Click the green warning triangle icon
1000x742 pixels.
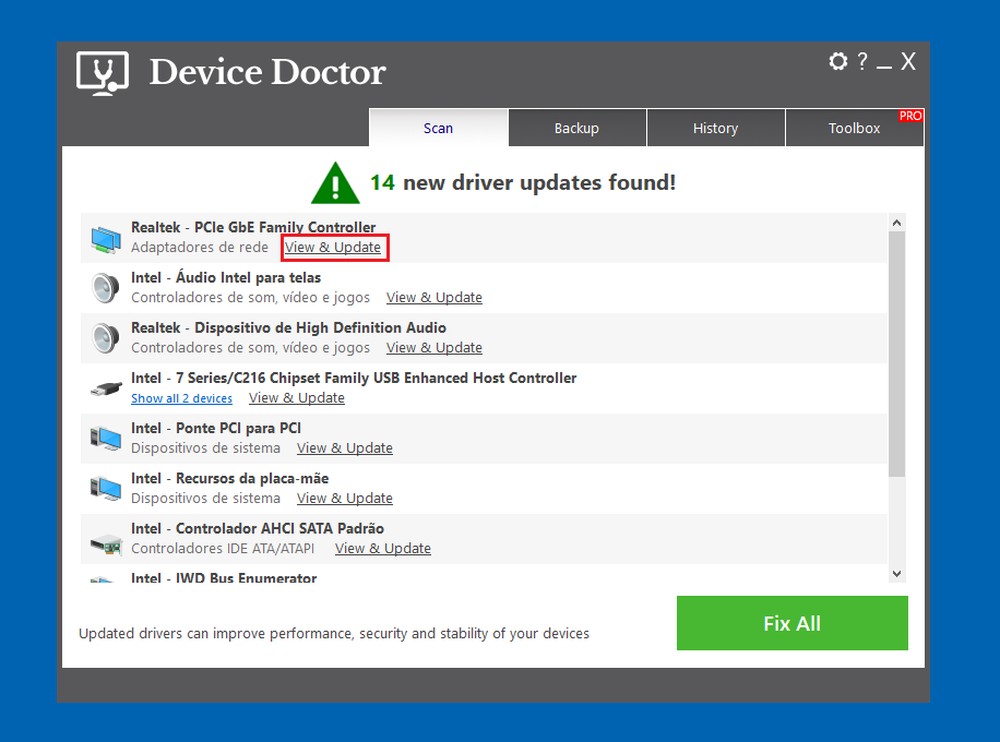point(335,182)
